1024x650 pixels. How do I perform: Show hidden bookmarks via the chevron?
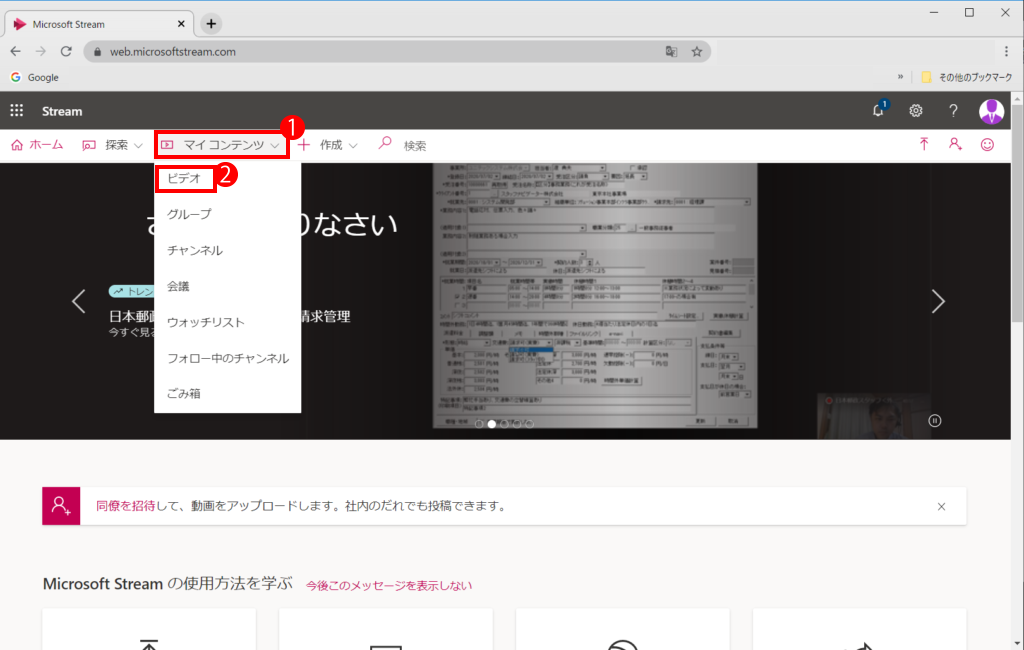coord(901,77)
